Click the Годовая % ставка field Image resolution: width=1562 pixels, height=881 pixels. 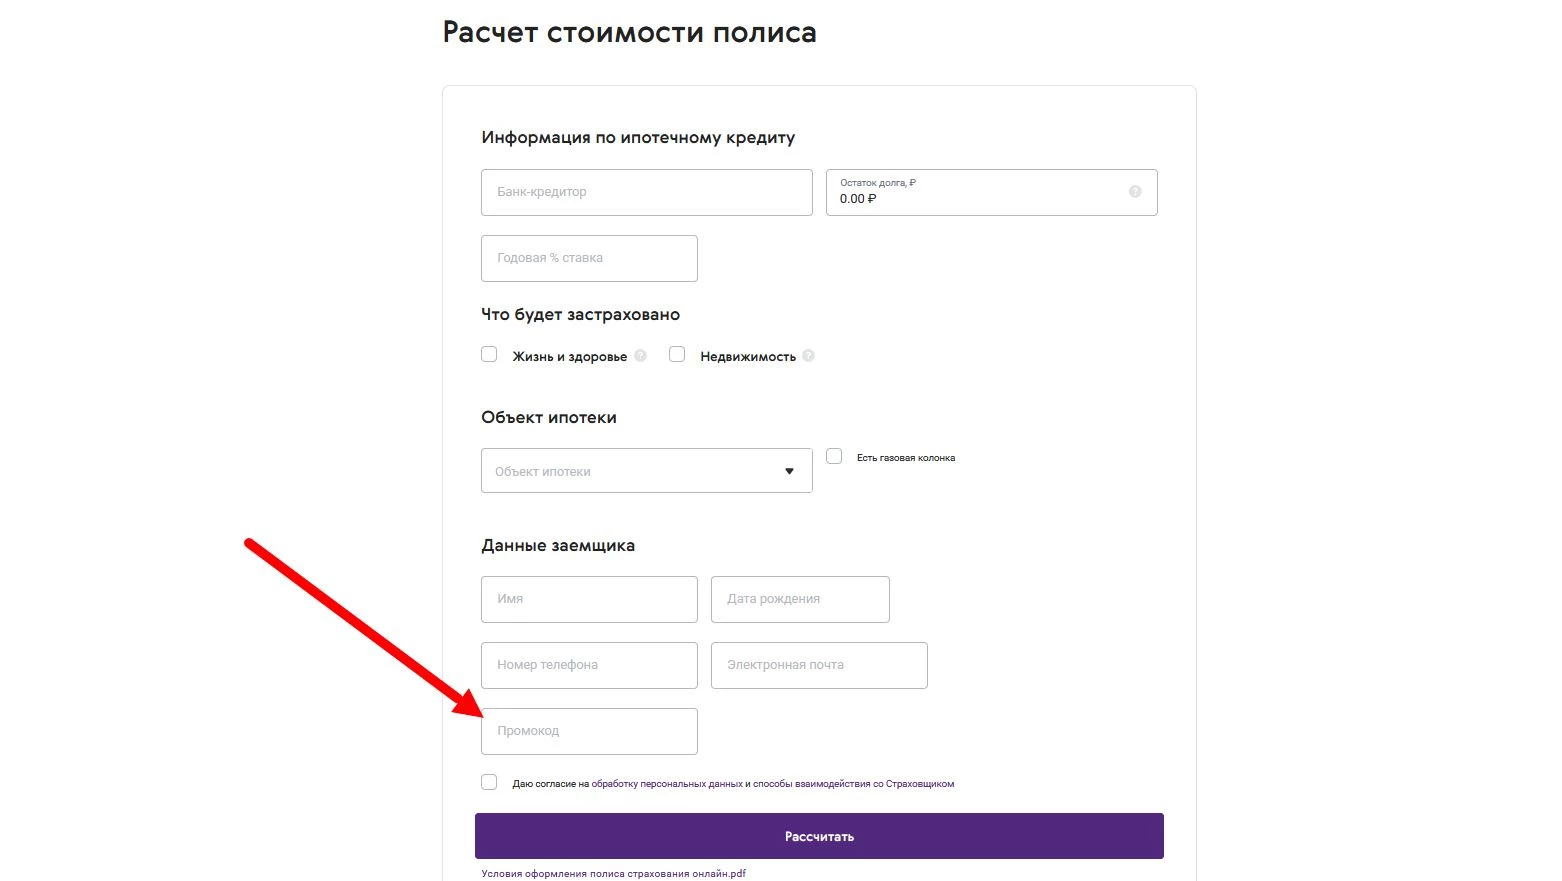[x=588, y=258]
